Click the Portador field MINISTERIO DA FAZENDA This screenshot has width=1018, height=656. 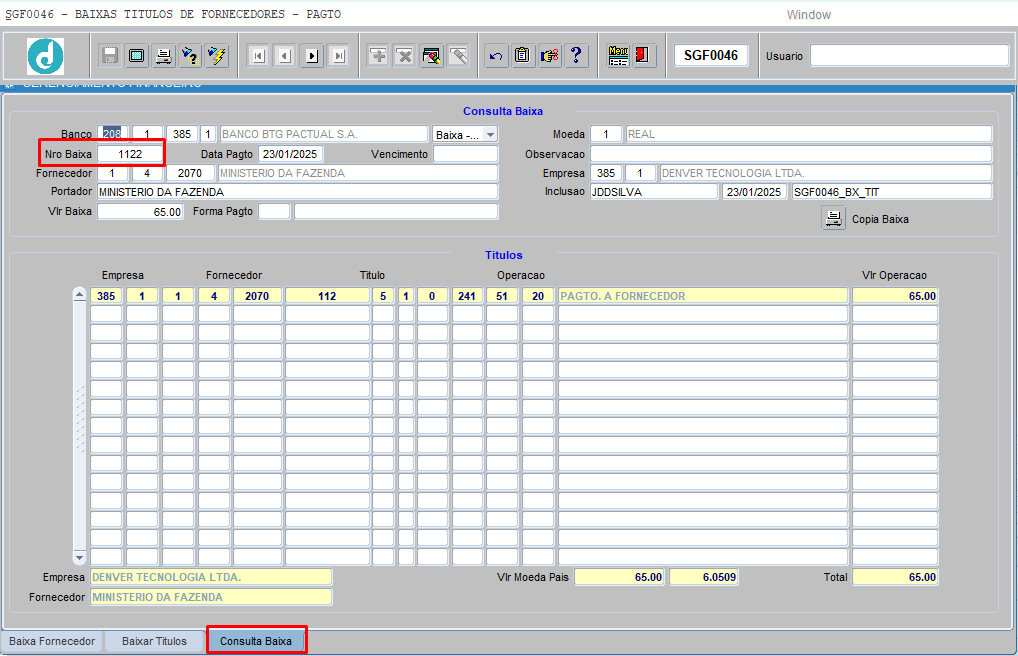[298, 192]
